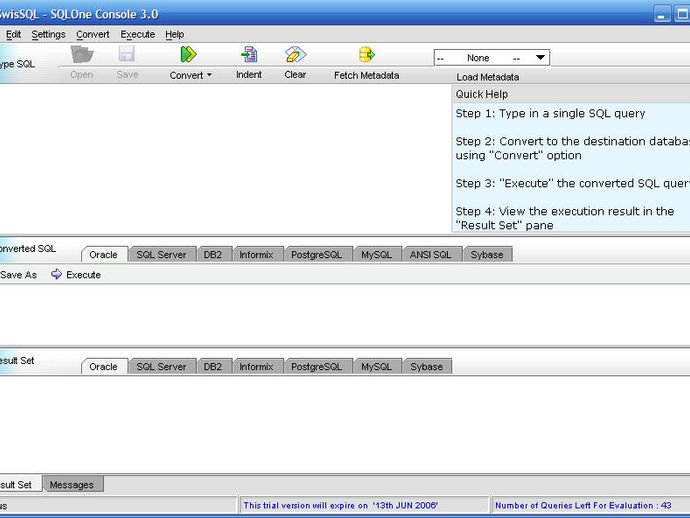Expand the Convert dropdown arrow
The height and width of the screenshot is (518, 690).
tap(209, 75)
